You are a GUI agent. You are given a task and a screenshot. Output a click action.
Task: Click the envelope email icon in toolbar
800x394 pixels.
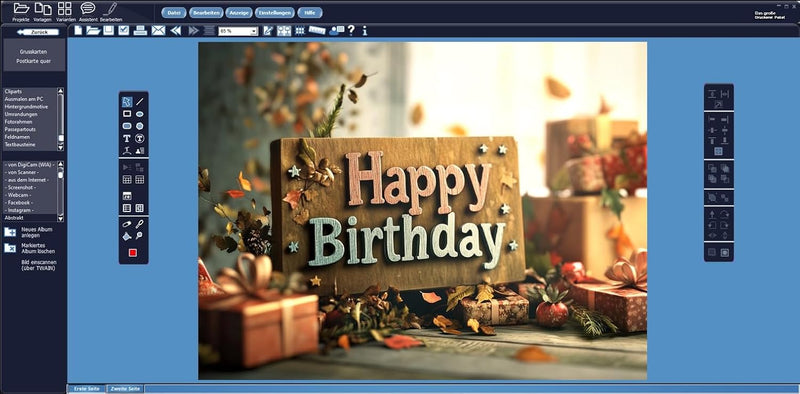pyautogui.click(x=158, y=30)
